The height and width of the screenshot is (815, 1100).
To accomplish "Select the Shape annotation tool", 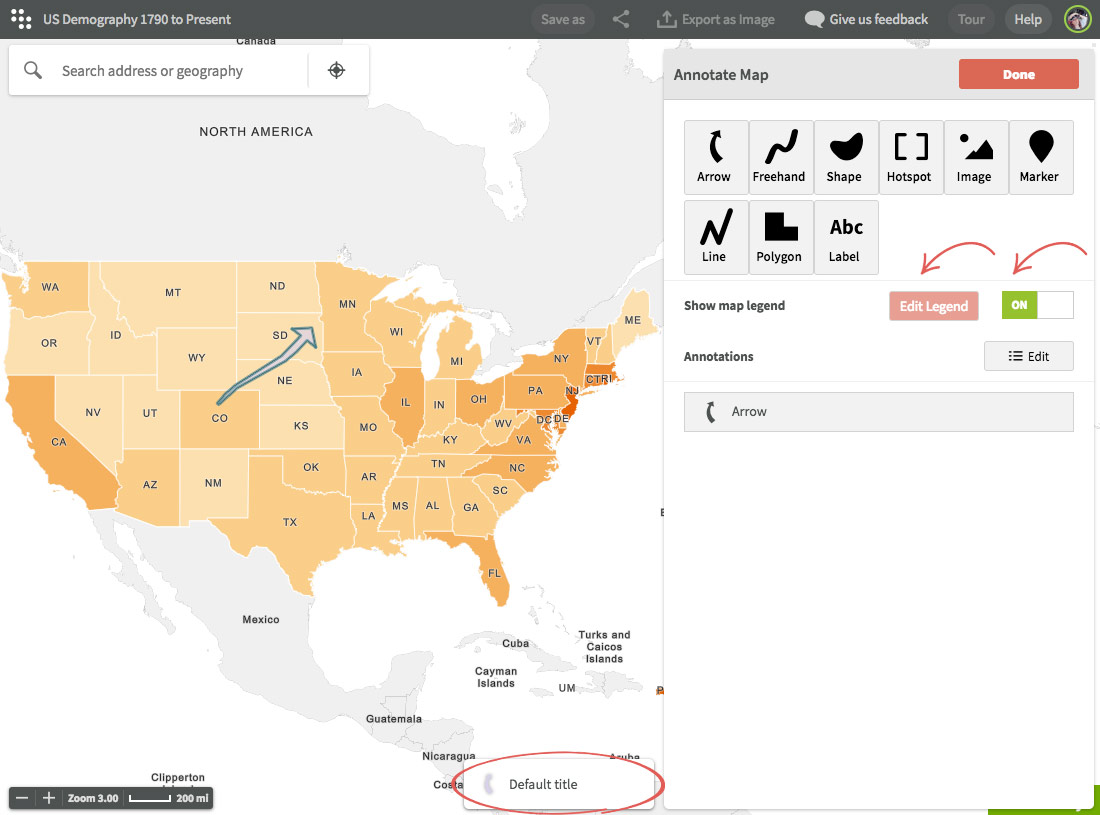I will pos(845,157).
